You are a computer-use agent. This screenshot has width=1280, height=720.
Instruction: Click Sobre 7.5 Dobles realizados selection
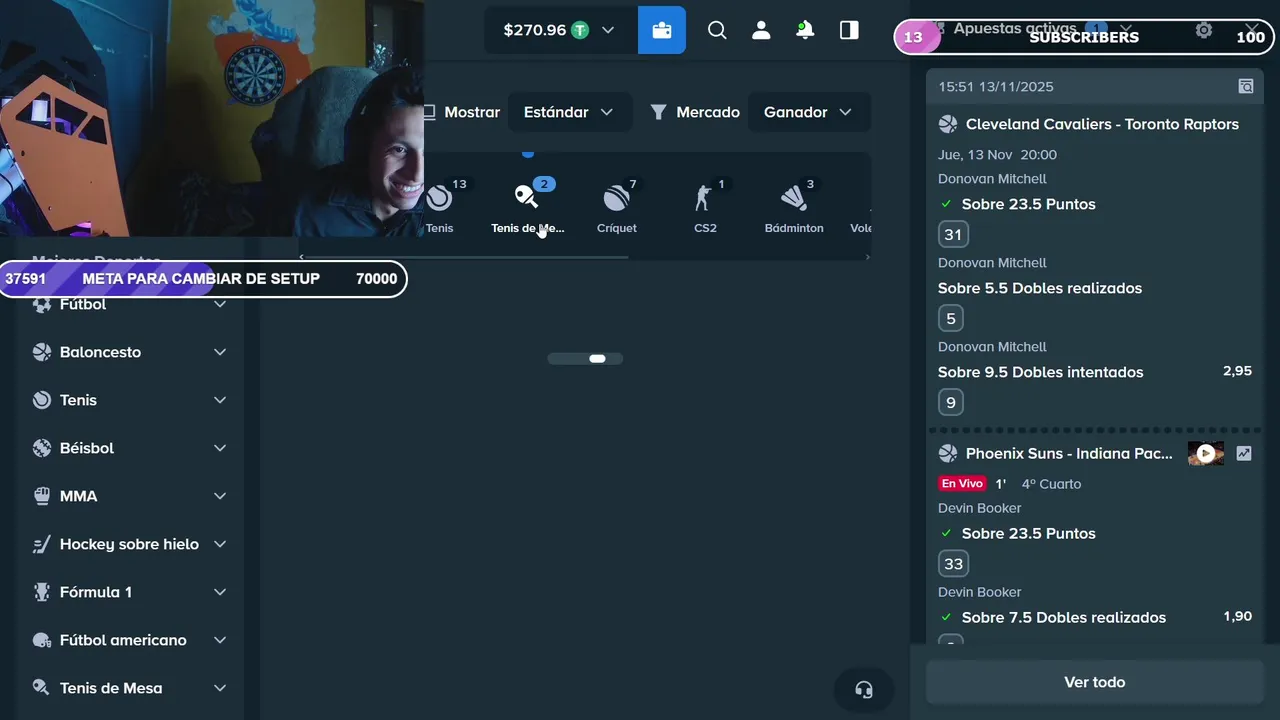pos(1064,617)
